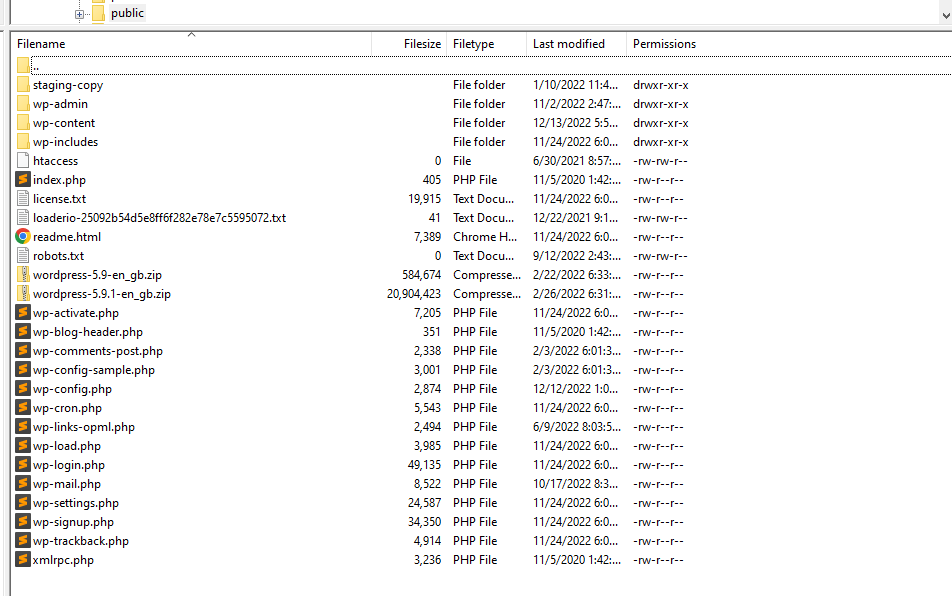Image resolution: width=952 pixels, height=596 pixels.
Task: Click the wp-signup.php file icon
Action: click(x=23, y=521)
